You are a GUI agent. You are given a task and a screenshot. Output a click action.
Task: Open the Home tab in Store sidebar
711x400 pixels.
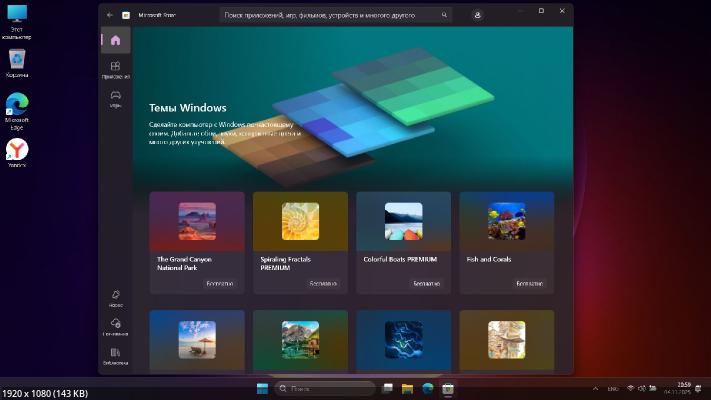coord(116,41)
